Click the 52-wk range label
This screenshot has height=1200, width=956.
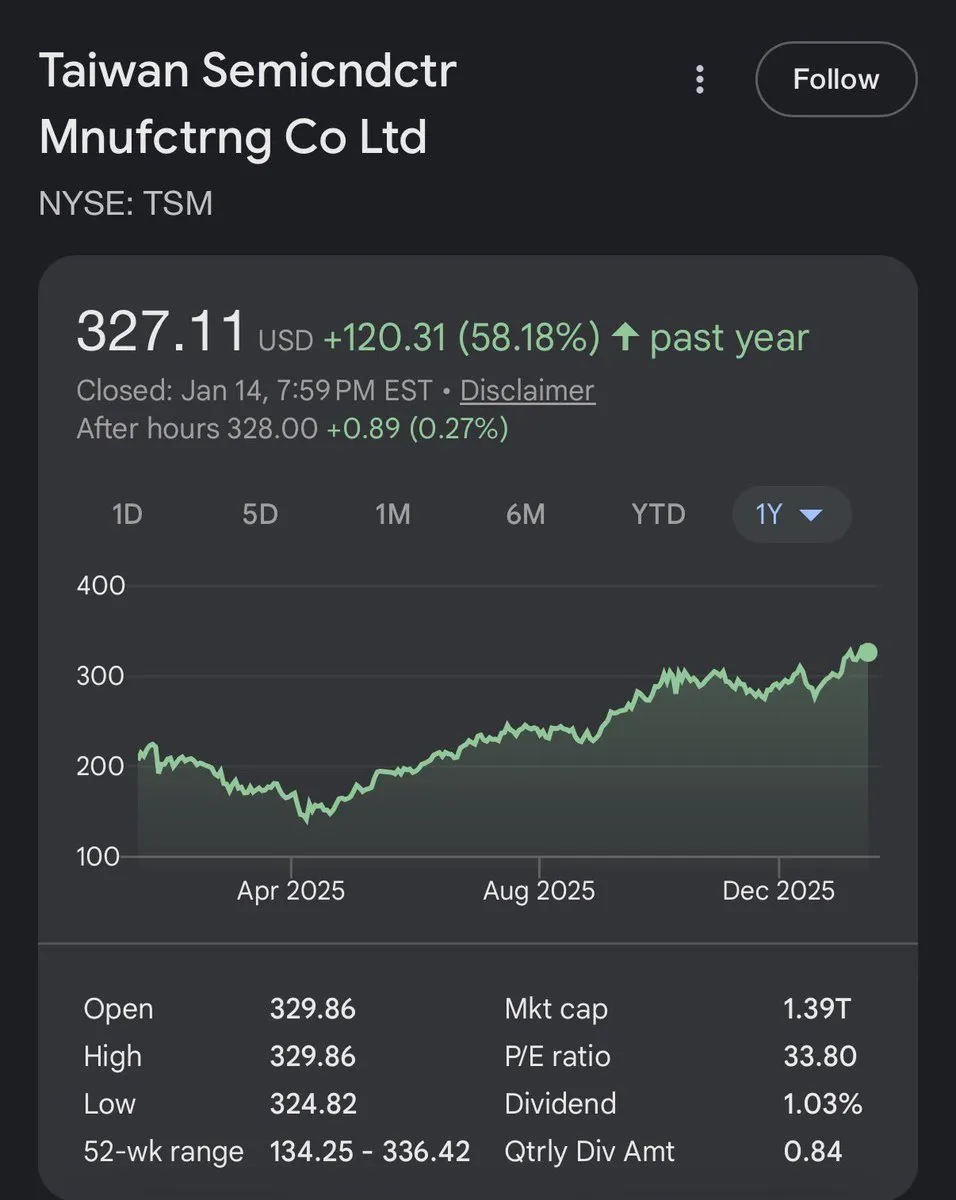[x=164, y=1153]
